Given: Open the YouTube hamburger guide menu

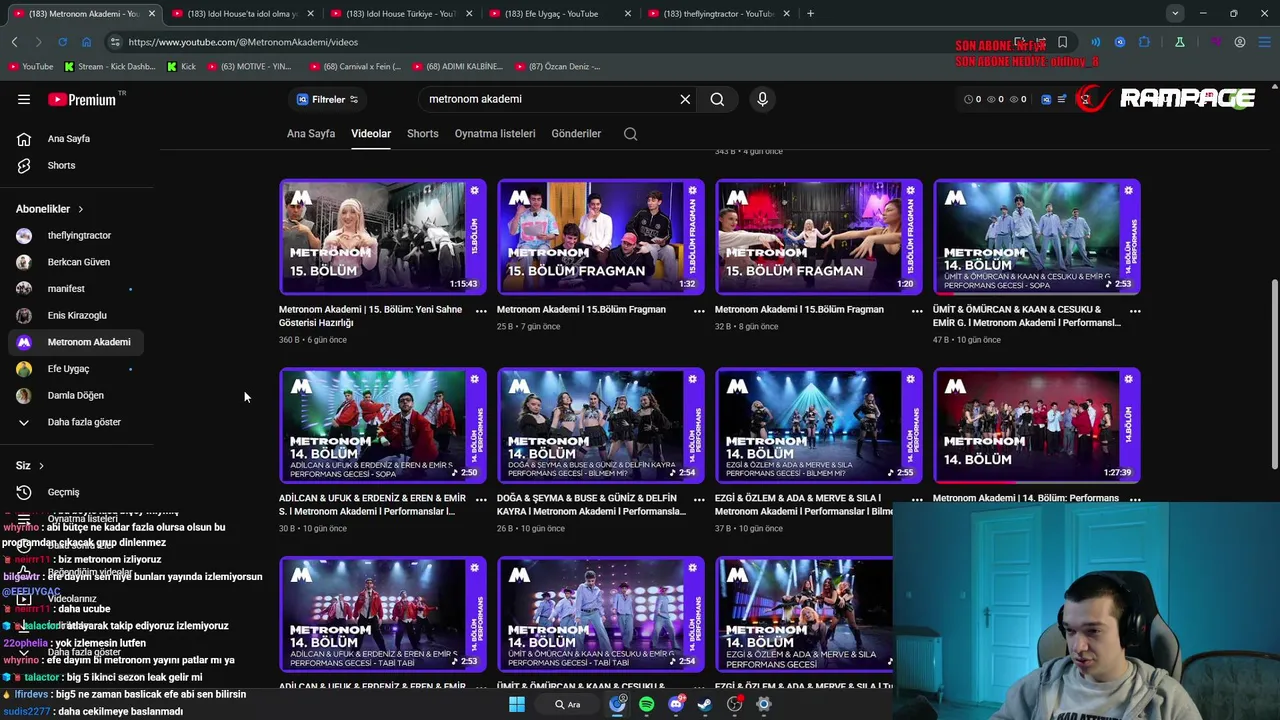Looking at the screenshot, I should pos(24,99).
